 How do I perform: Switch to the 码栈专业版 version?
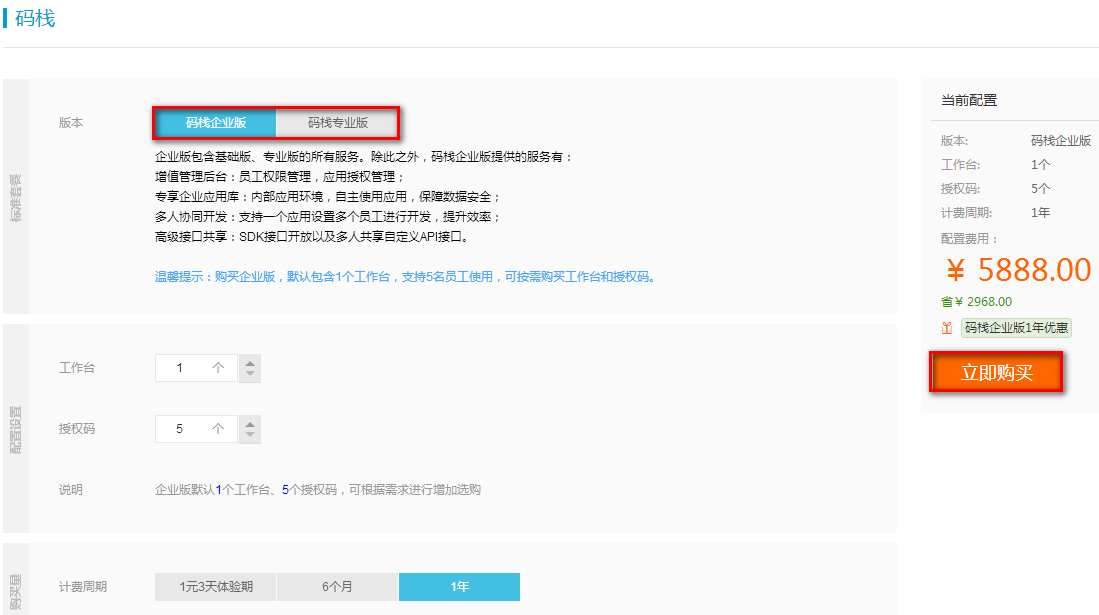coord(337,123)
